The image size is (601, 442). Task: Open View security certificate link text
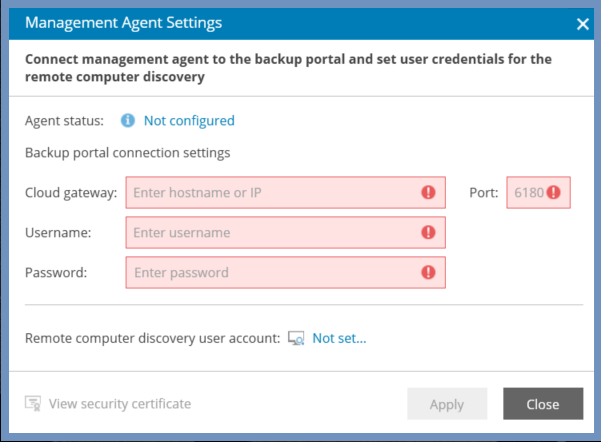[x=120, y=404]
